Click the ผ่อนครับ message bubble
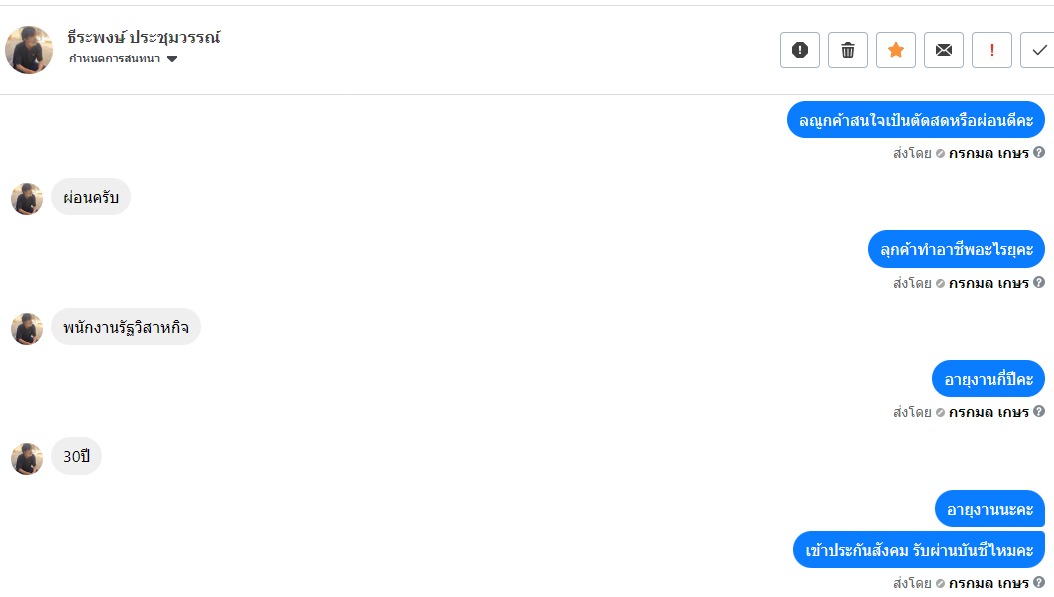Viewport: 1054px width, 597px height. pyautogui.click(x=91, y=197)
